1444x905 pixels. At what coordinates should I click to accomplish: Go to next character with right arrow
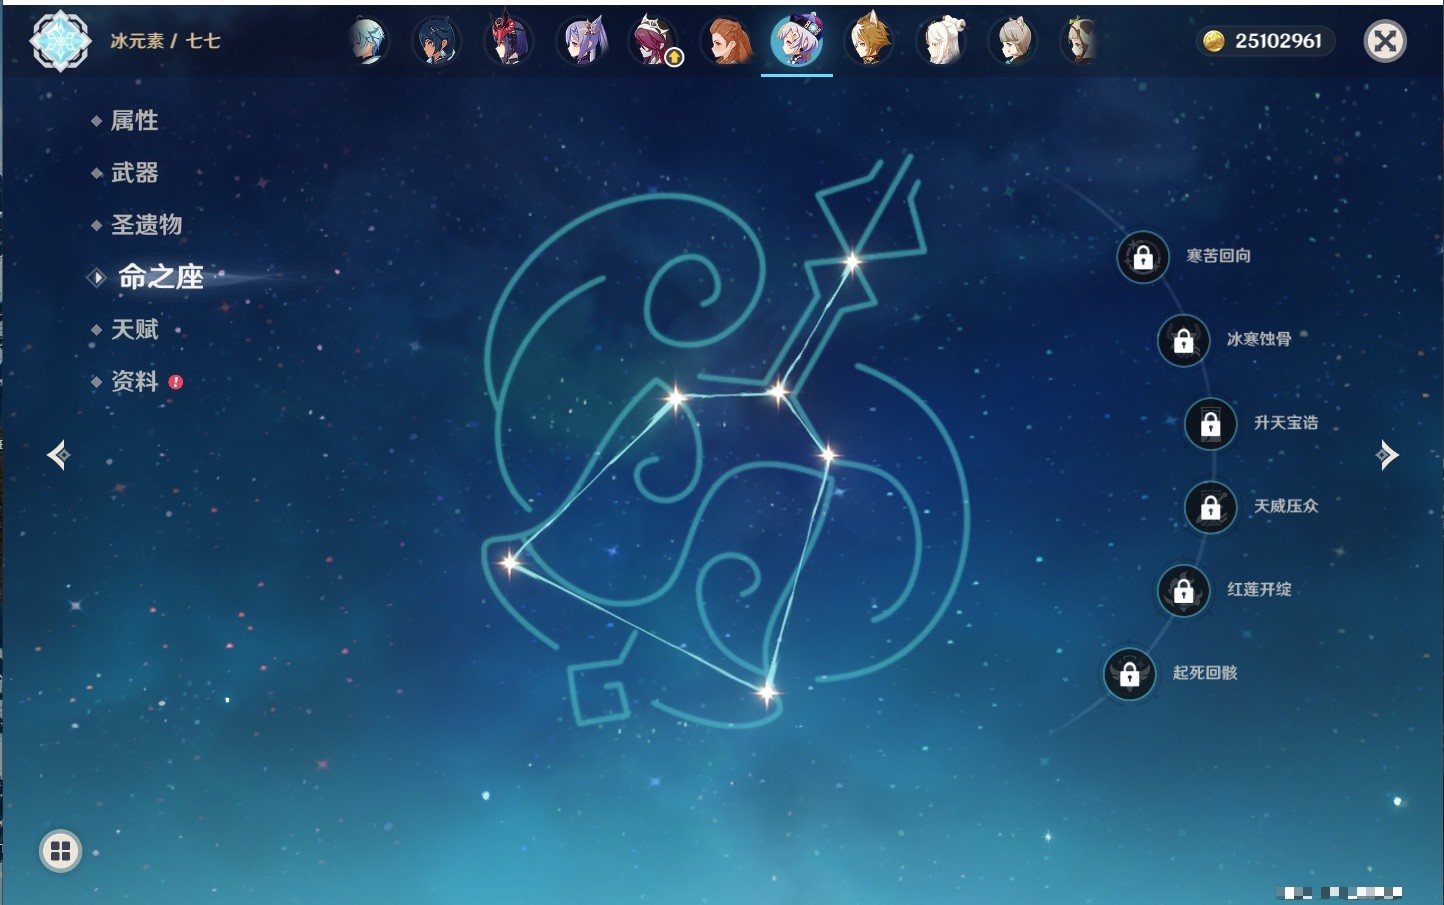tap(1387, 455)
